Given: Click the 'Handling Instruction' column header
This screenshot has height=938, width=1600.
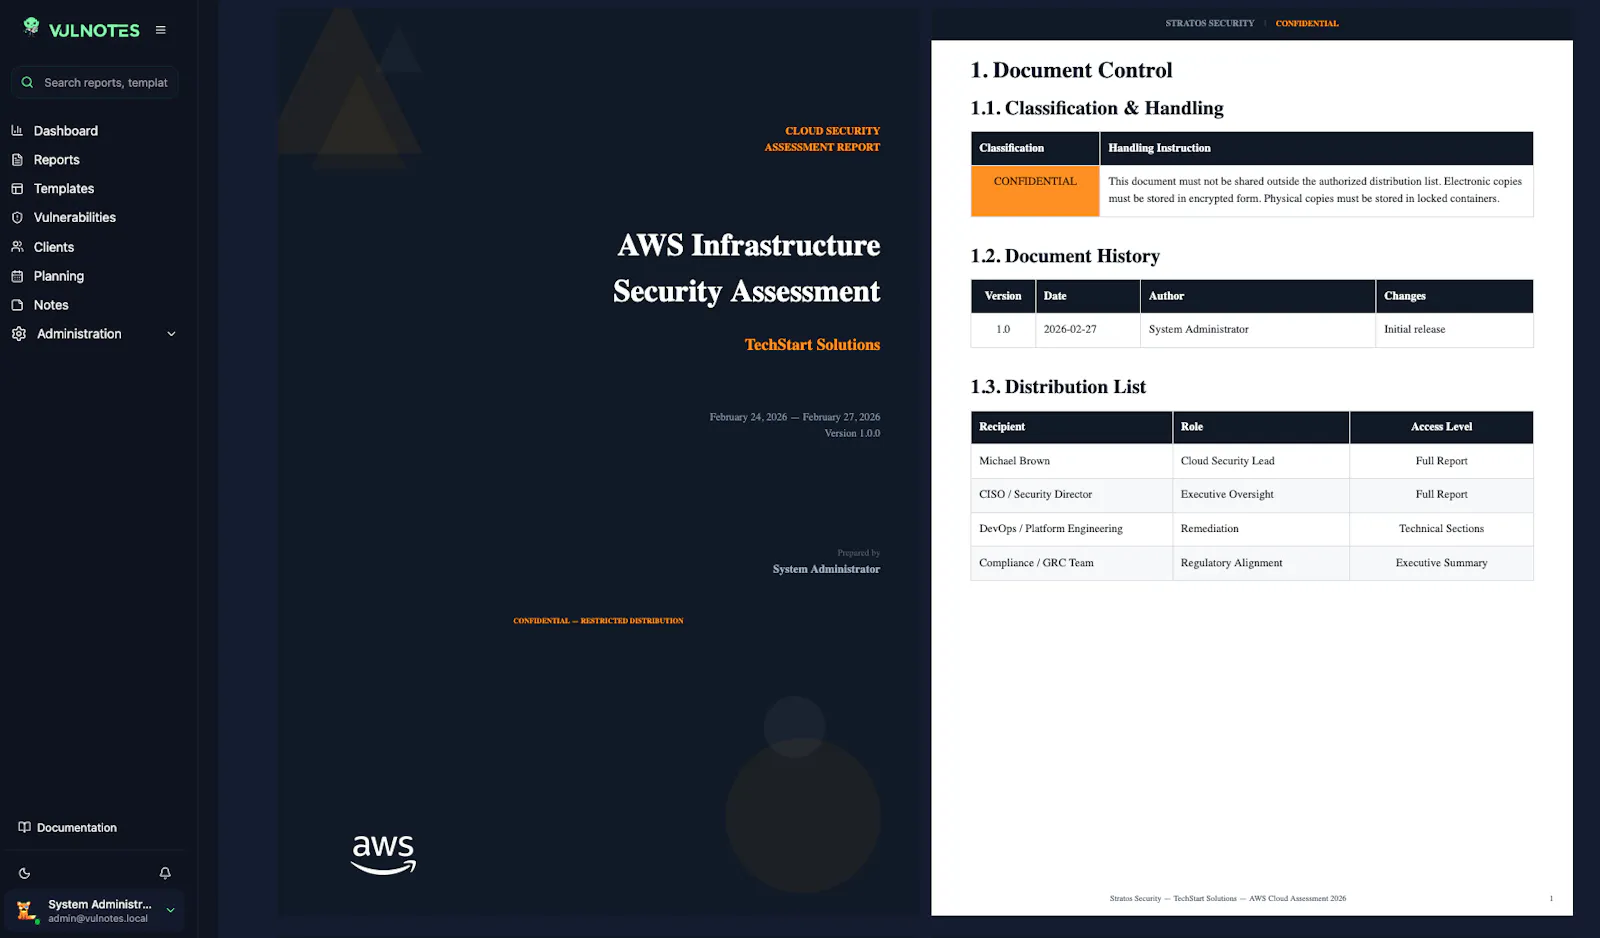Looking at the screenshot, I should point(1316,148).
